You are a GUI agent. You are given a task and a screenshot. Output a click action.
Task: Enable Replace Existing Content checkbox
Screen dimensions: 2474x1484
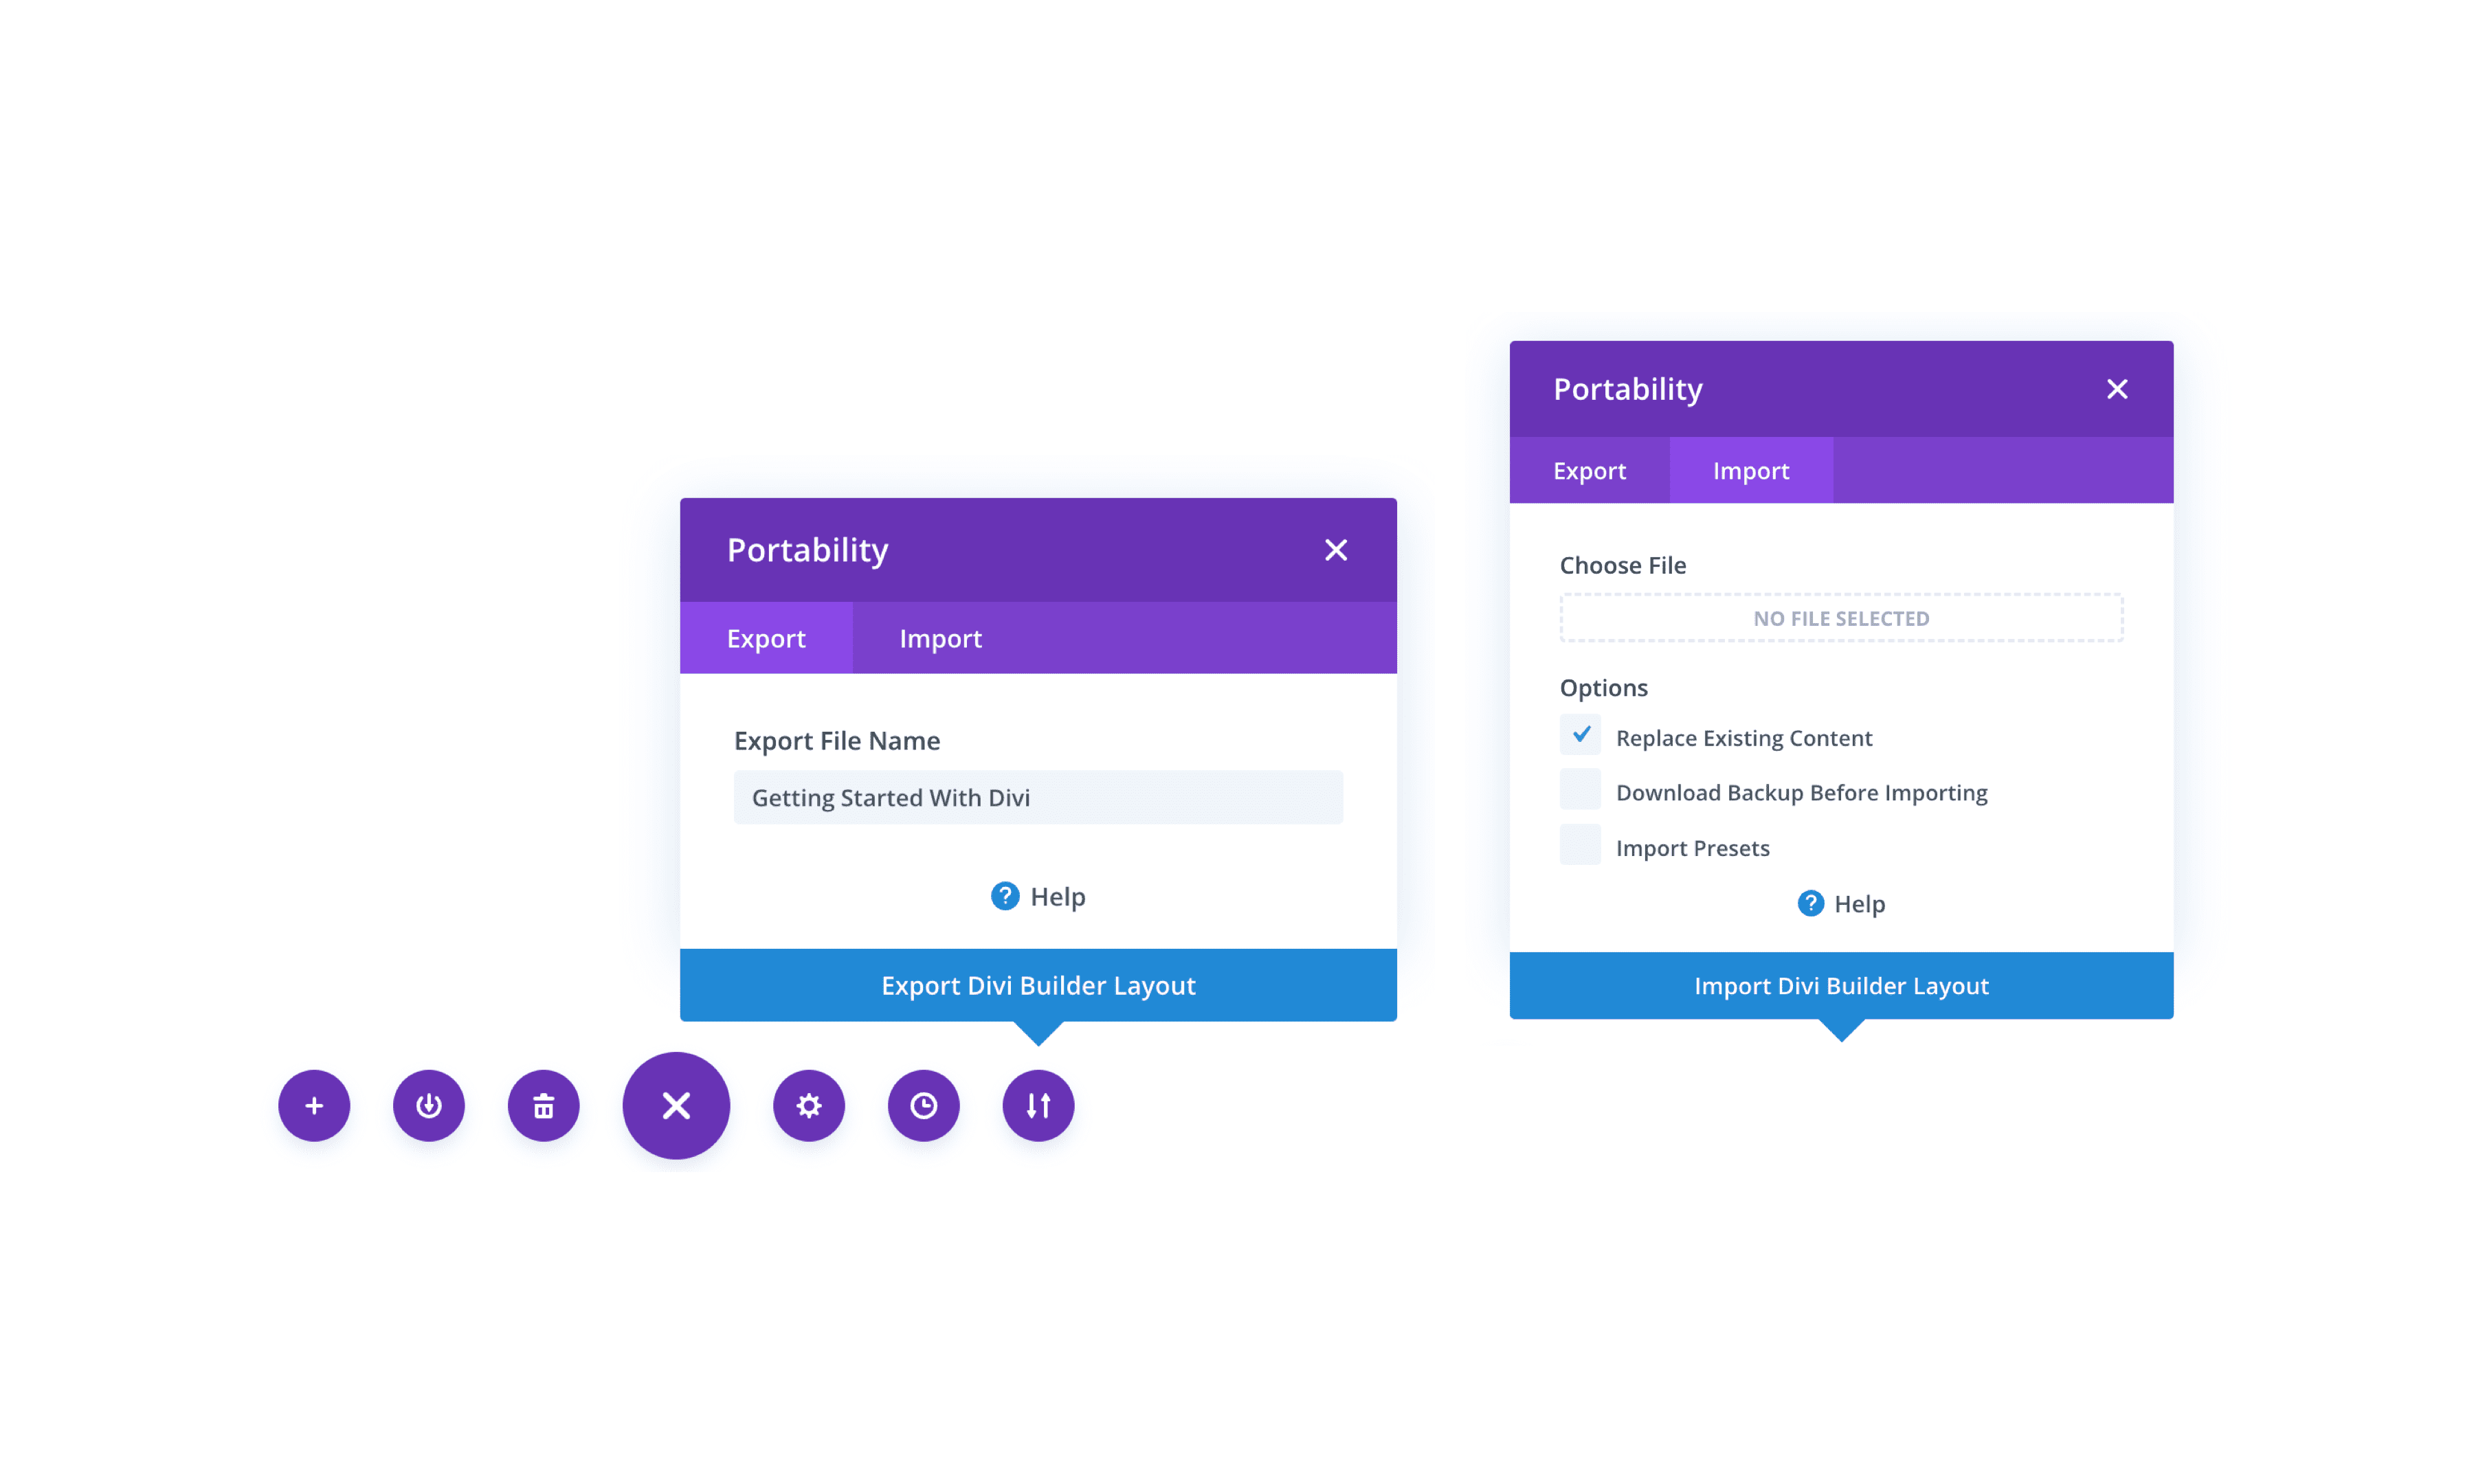pos(1576,737)
